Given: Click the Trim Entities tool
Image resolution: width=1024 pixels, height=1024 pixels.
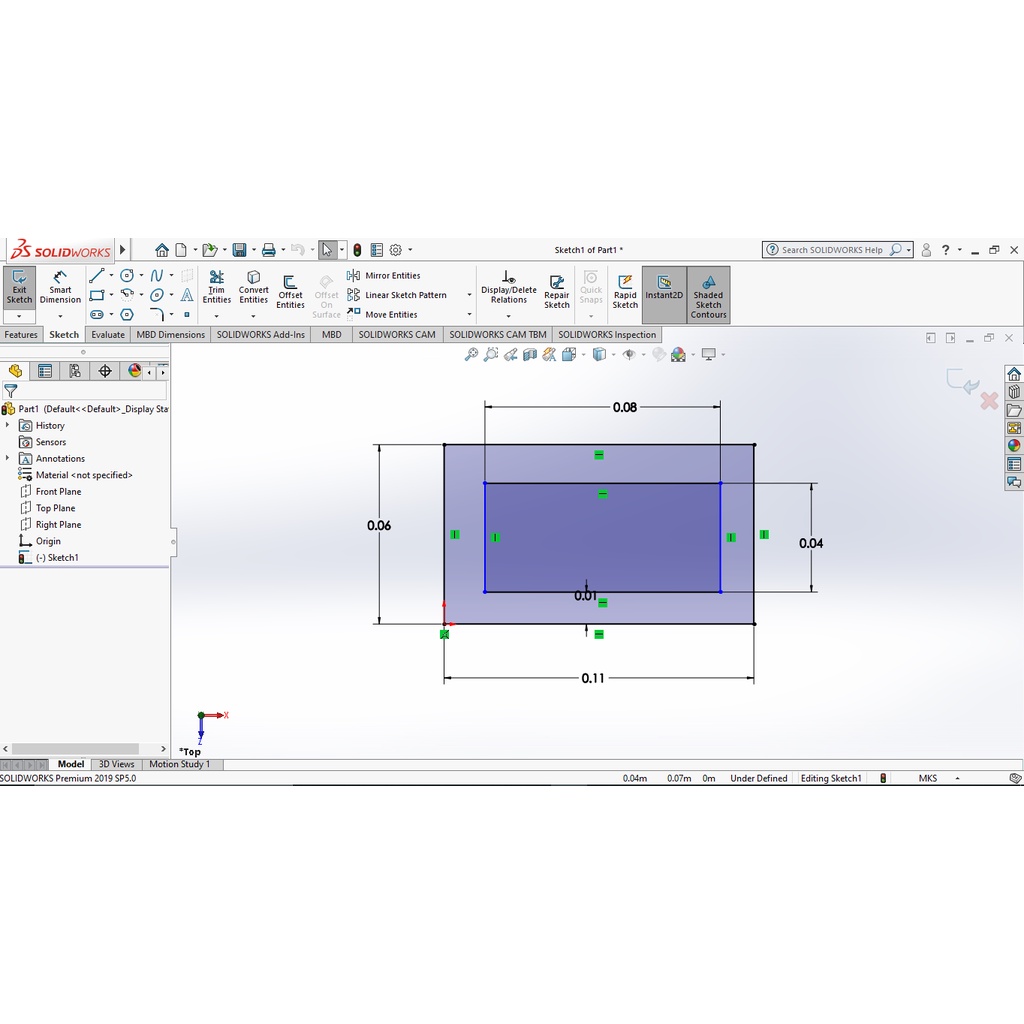Looking at the screenshot, I should click(x=216, y=287).
